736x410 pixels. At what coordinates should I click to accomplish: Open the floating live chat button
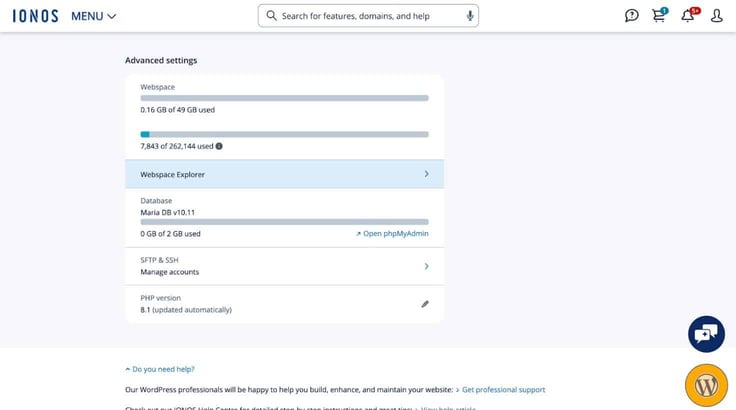[x=706, y=334]
